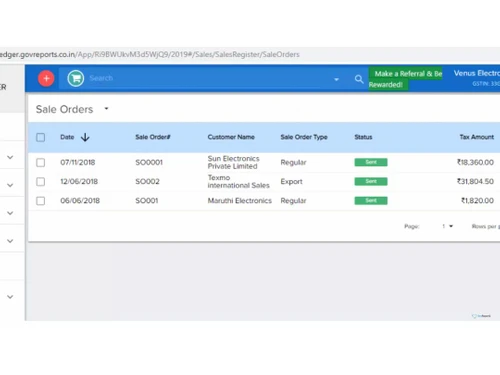Click customer Texmo International Sales
The height and width of the screenshot is (375, 500).
coord(238,181)
